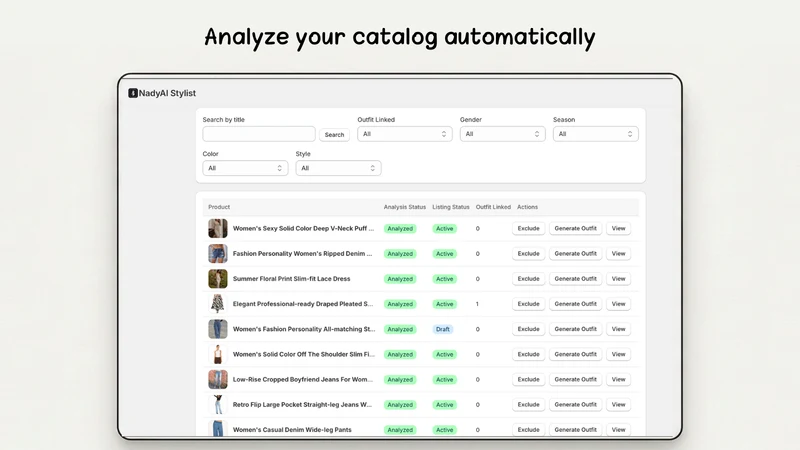Open the Color filter dropdown

click(245, 168)
